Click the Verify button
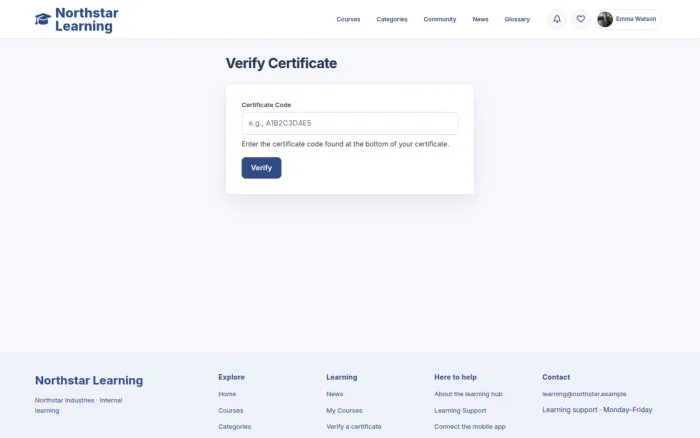 [261, 168]
